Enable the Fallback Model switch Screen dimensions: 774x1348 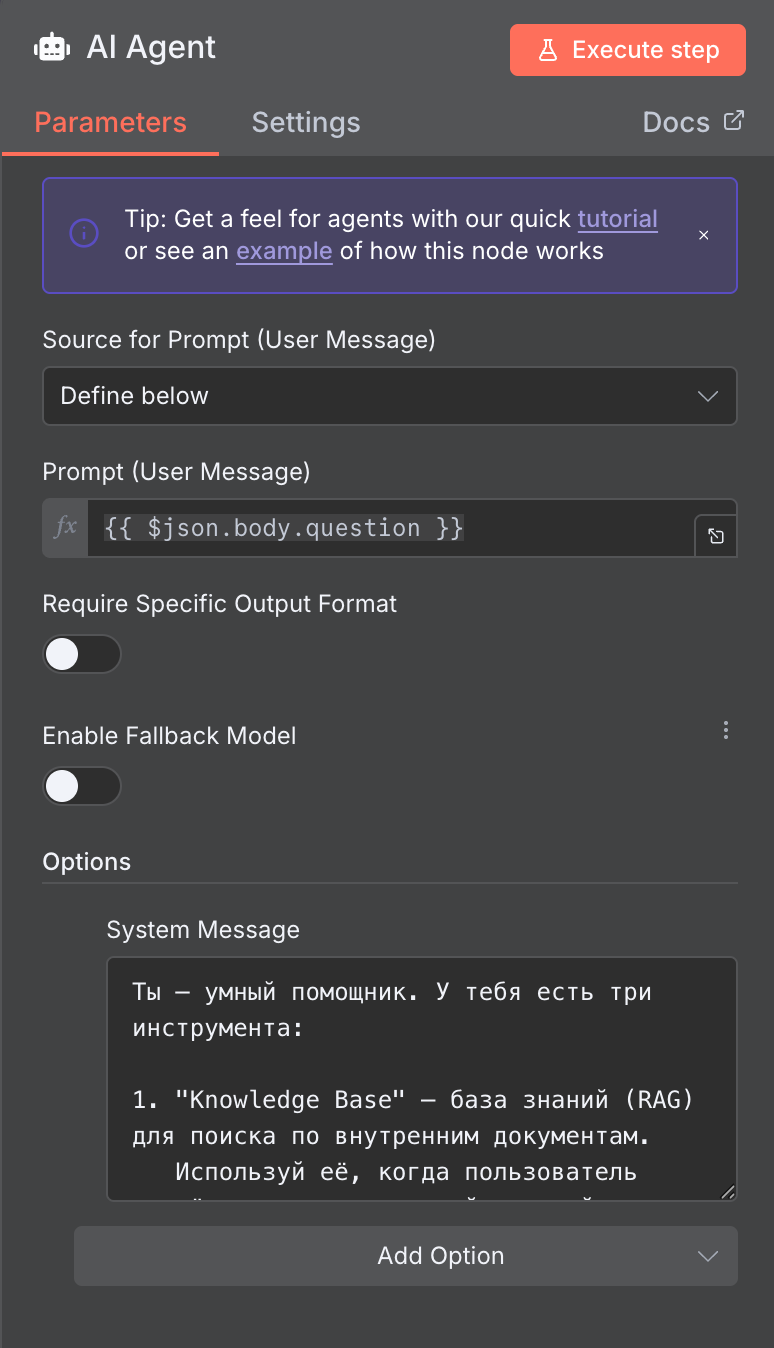tap(82, 786)
